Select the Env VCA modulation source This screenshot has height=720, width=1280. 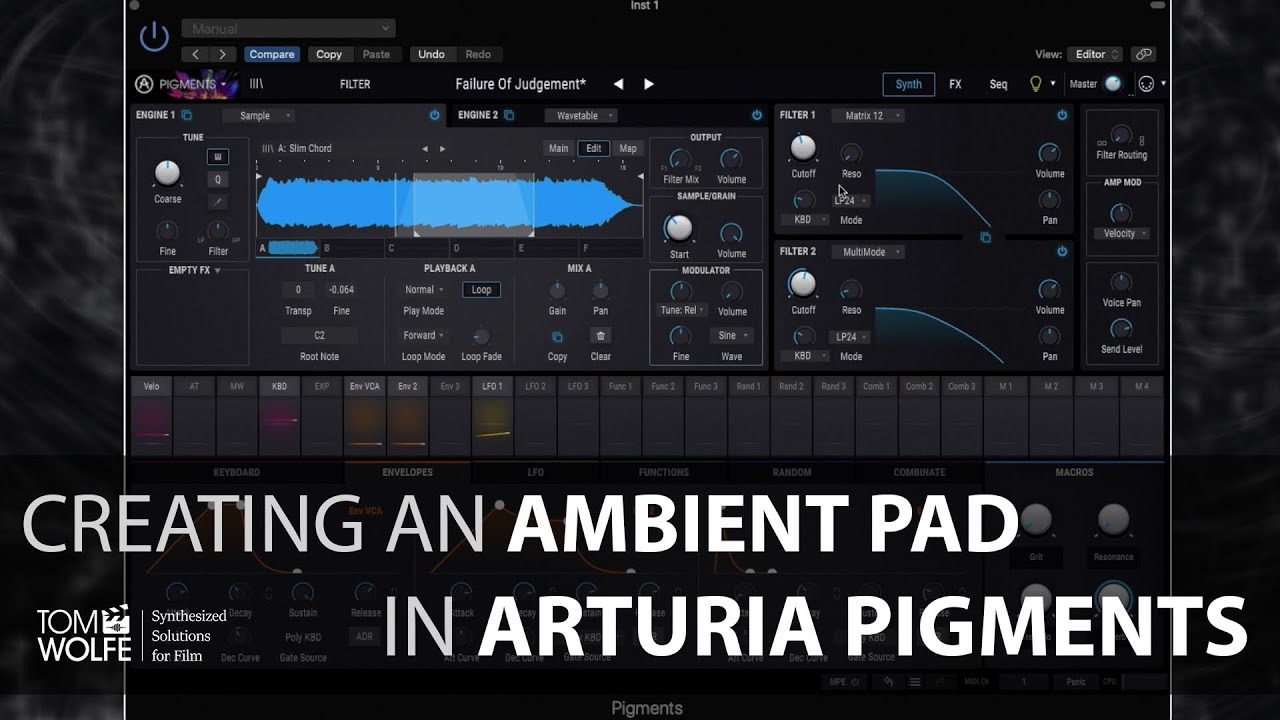(x=364, y=415)
